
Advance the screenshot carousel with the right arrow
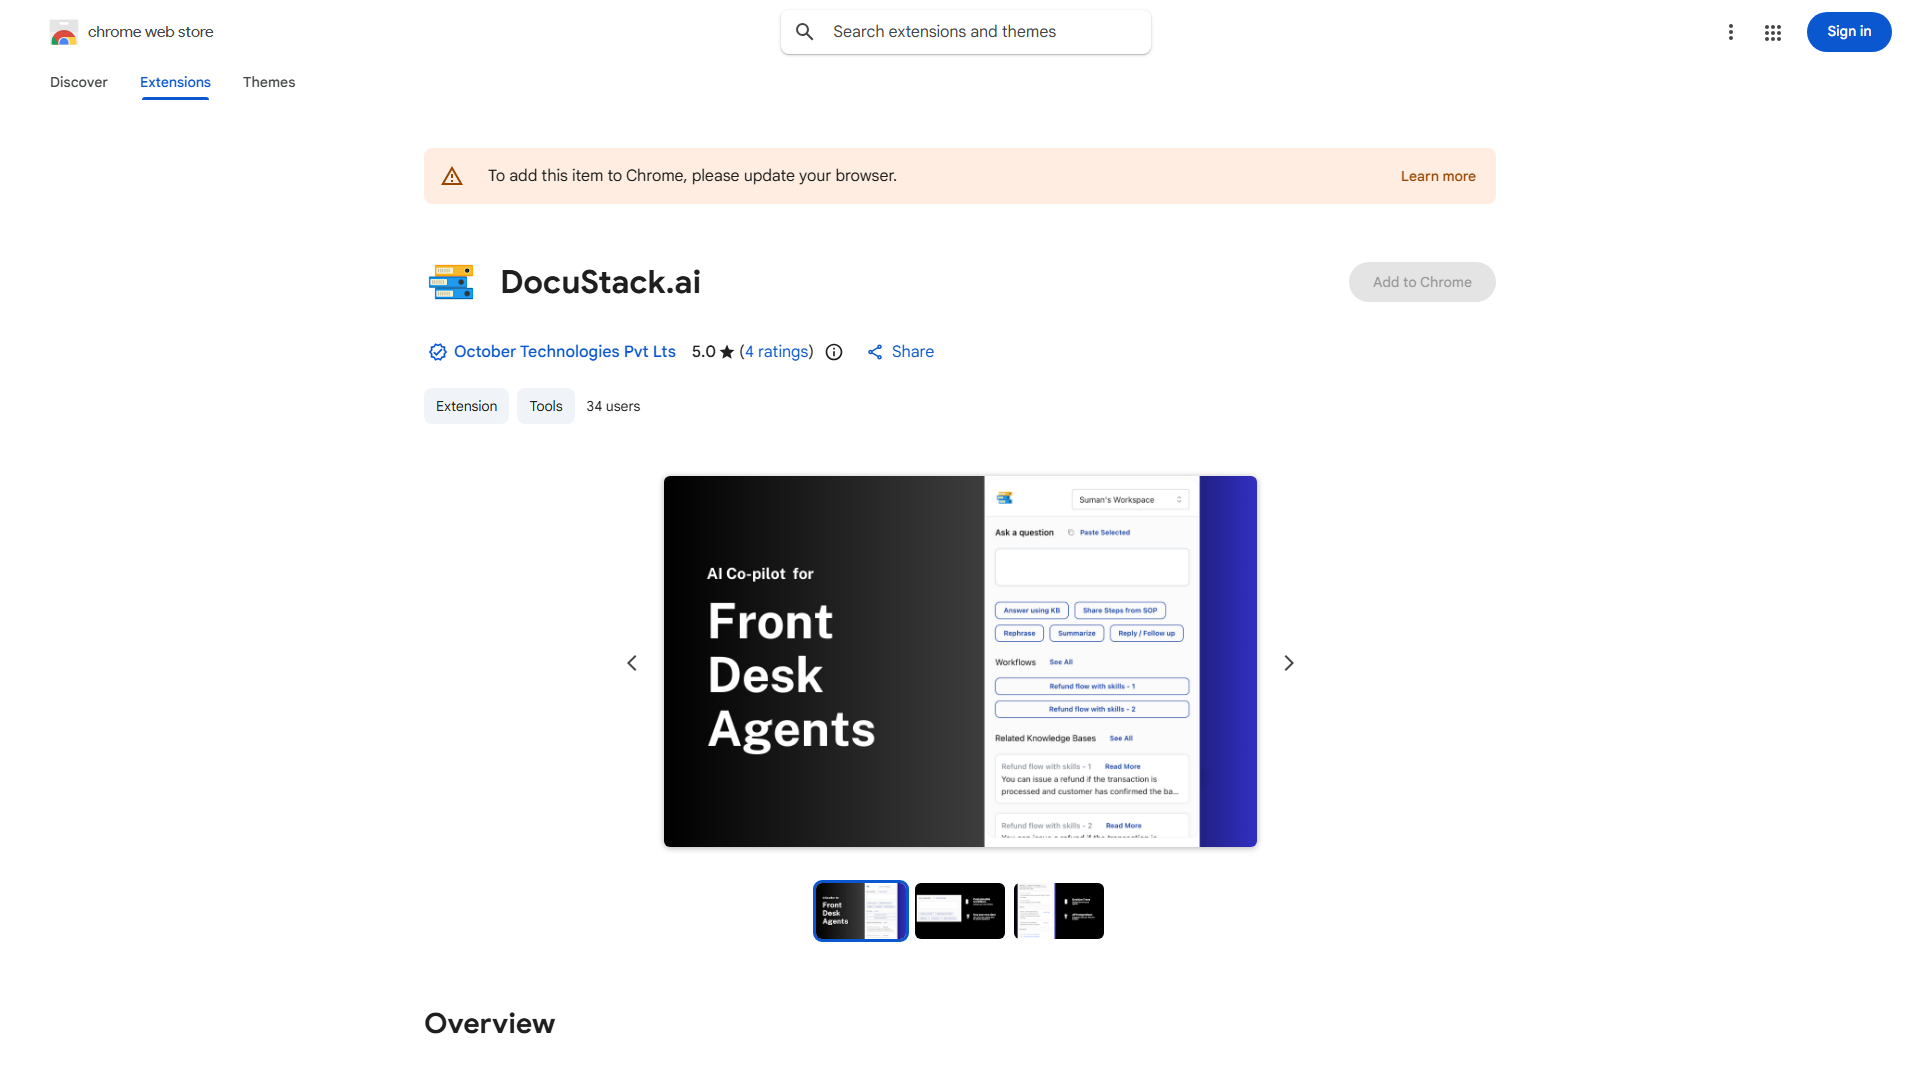(x=1288, y=662)
